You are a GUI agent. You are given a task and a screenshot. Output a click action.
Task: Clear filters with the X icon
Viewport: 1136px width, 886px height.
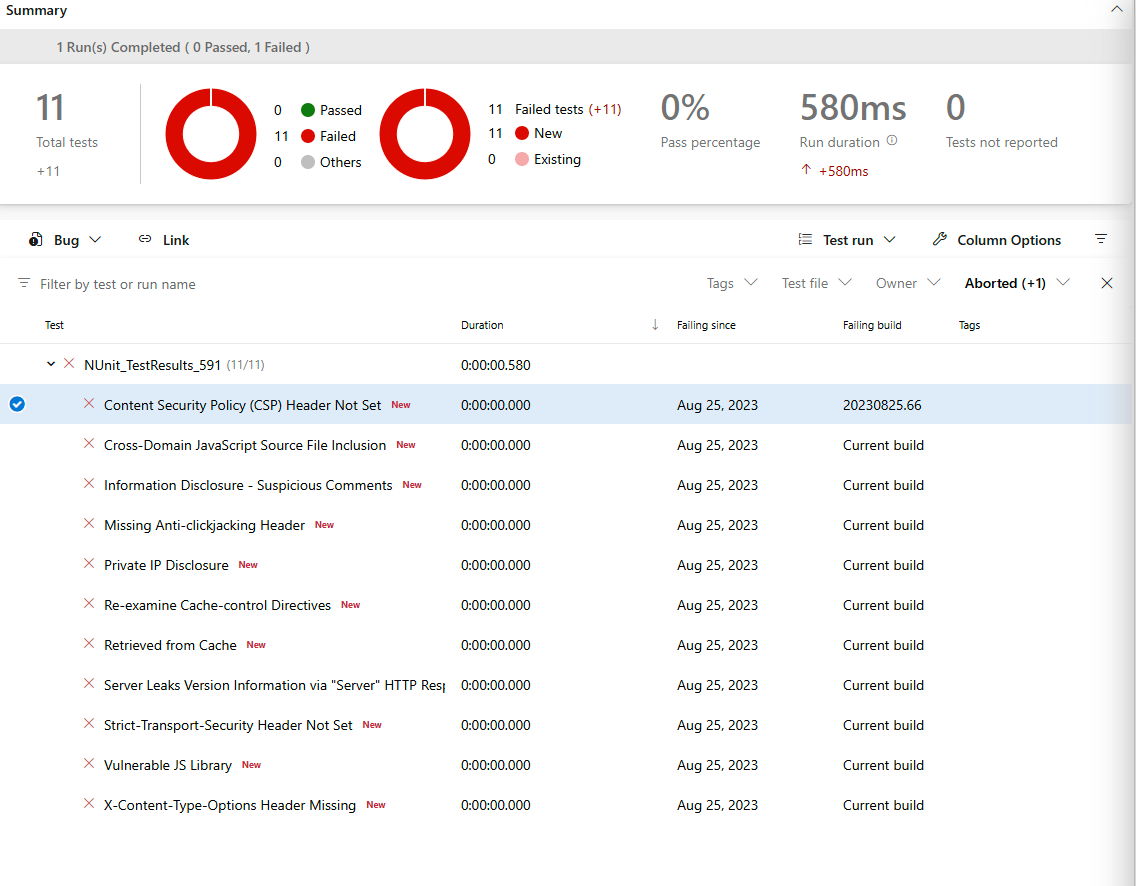pyautogui.click(x=1106, y=283)
